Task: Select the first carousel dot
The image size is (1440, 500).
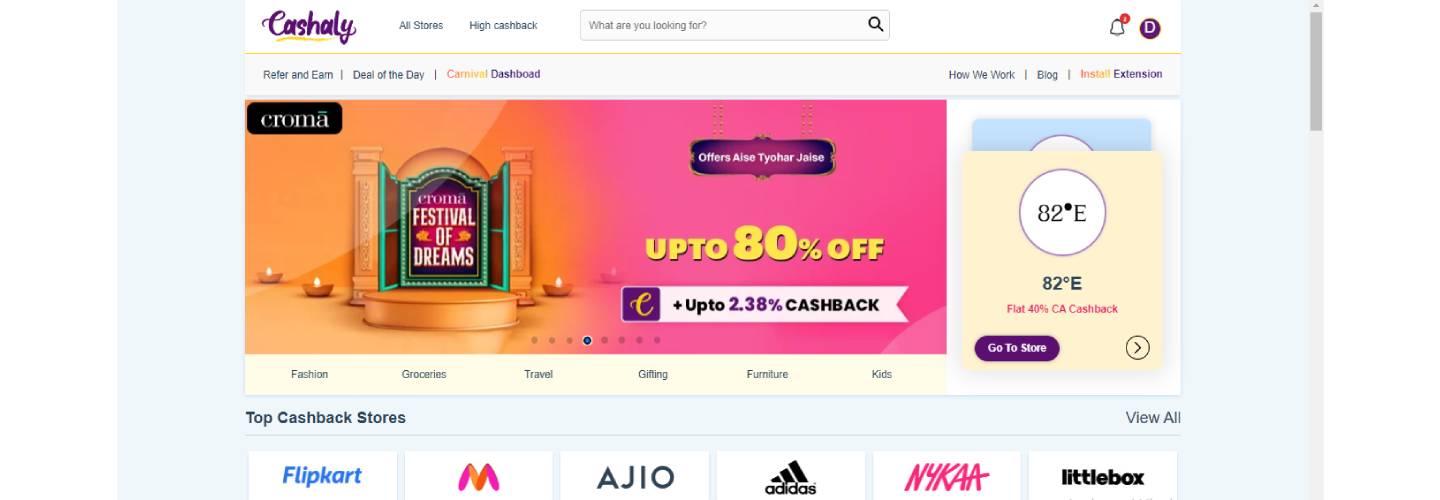Action: (x=534, y=340)
